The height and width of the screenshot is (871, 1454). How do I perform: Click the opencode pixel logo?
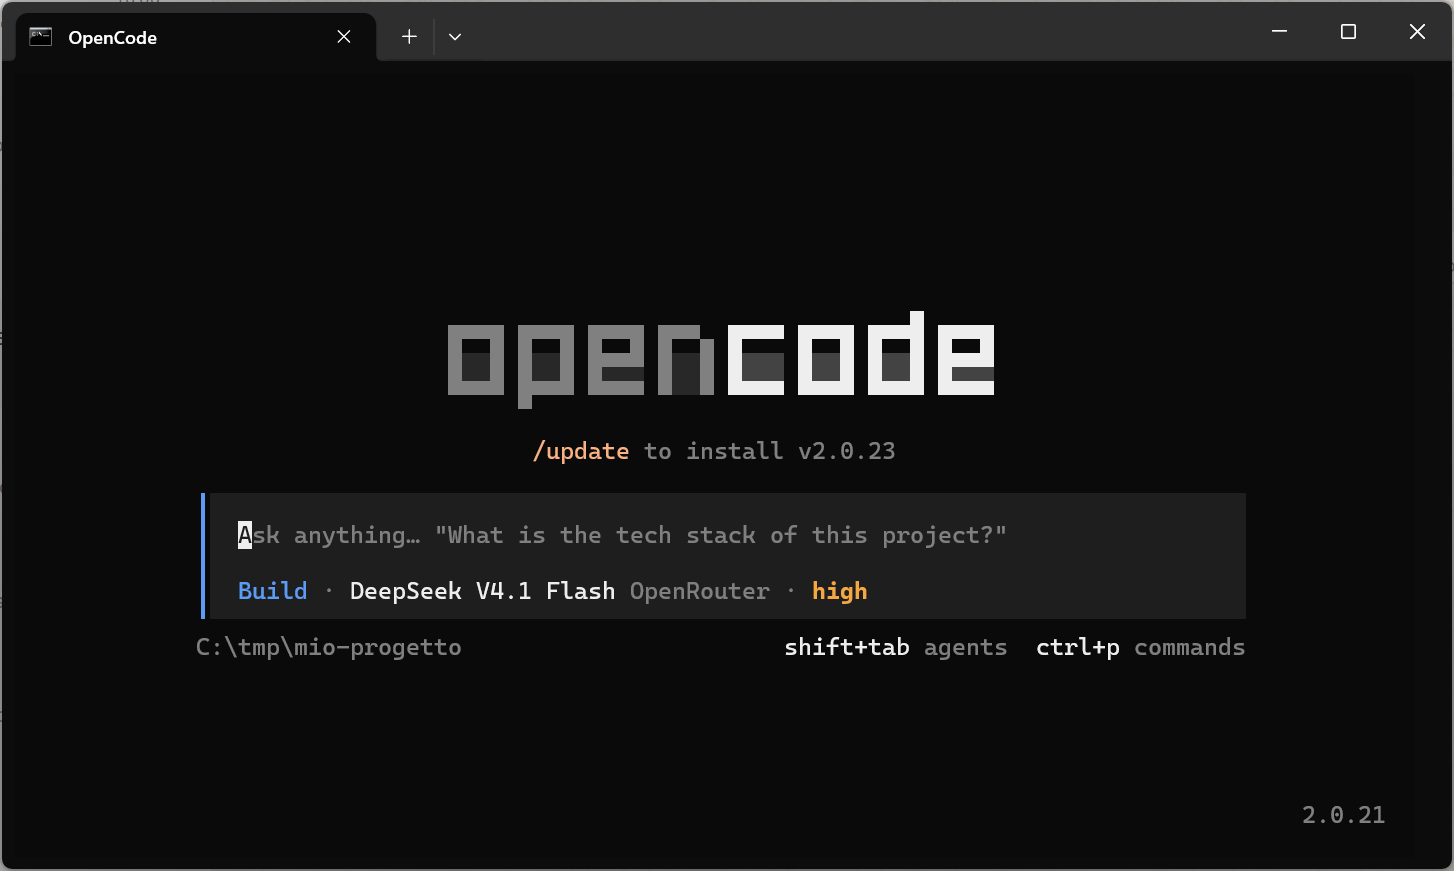(721, 360)
